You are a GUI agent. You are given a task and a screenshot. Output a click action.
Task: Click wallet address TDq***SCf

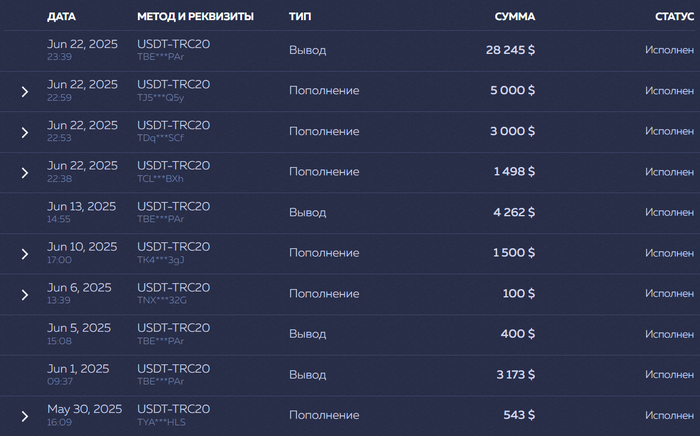[x=161, y=138]
